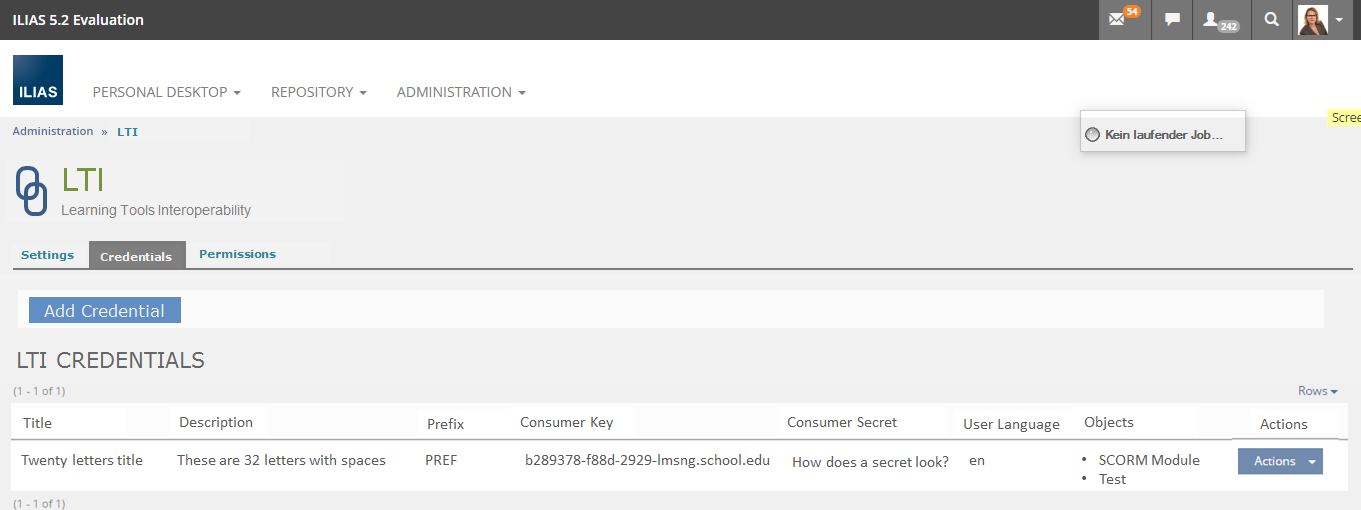Expand the Repository menu
The width and height of the screenshot is (1361, 510).
pyautogui.click(x=318, y=92)
